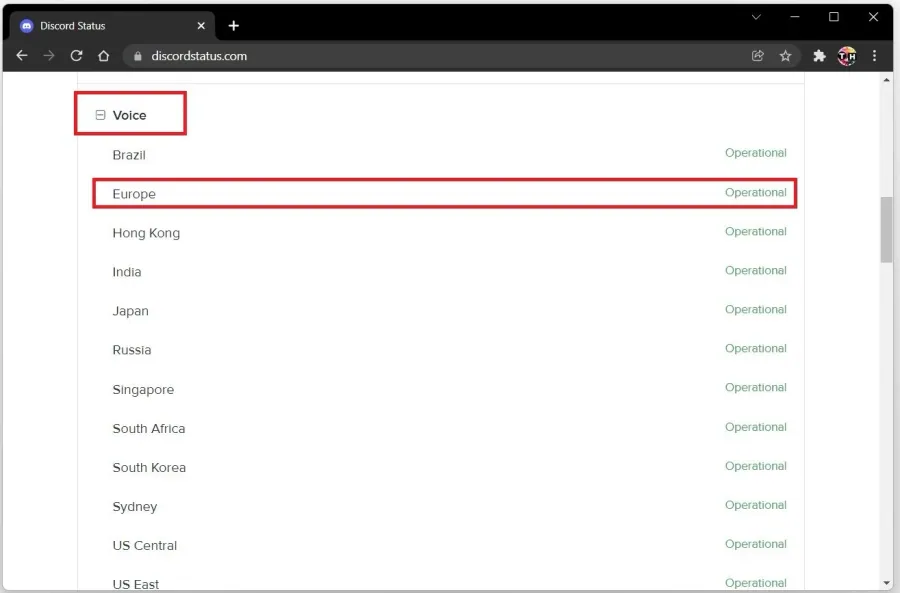Open the tab search dropdown chevron
The image size is (900, 593).
point(756,17)
